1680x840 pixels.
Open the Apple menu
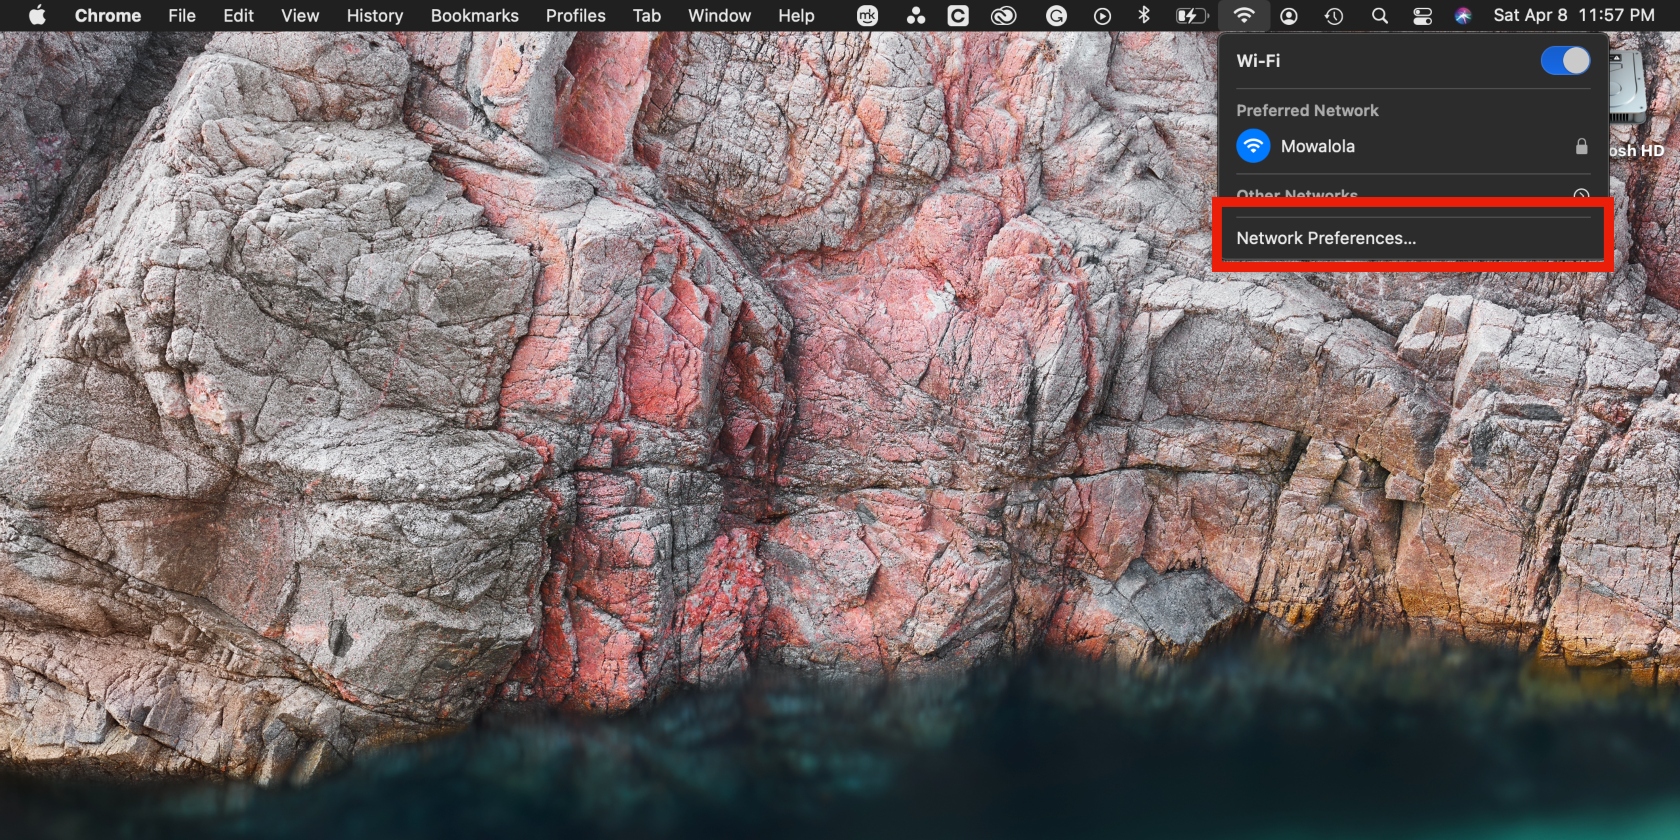coord(37,15)
